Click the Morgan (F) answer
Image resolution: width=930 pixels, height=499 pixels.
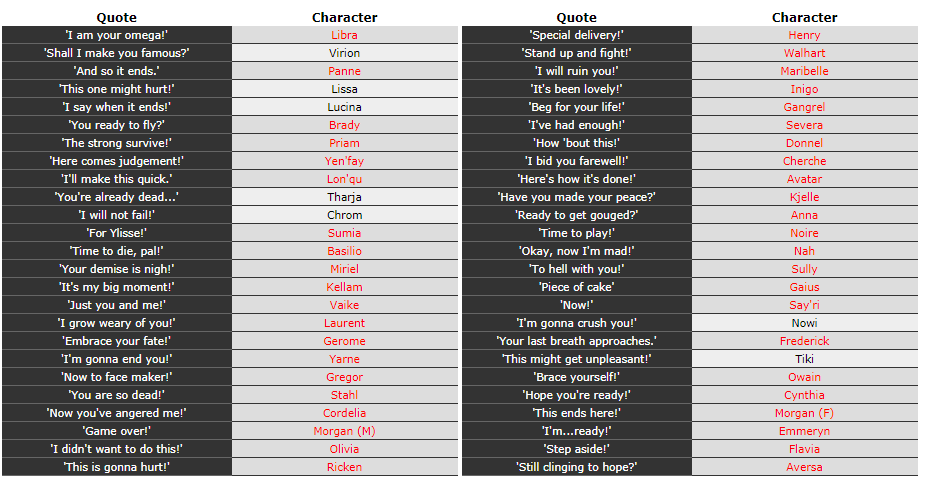[x=805, y=413]
